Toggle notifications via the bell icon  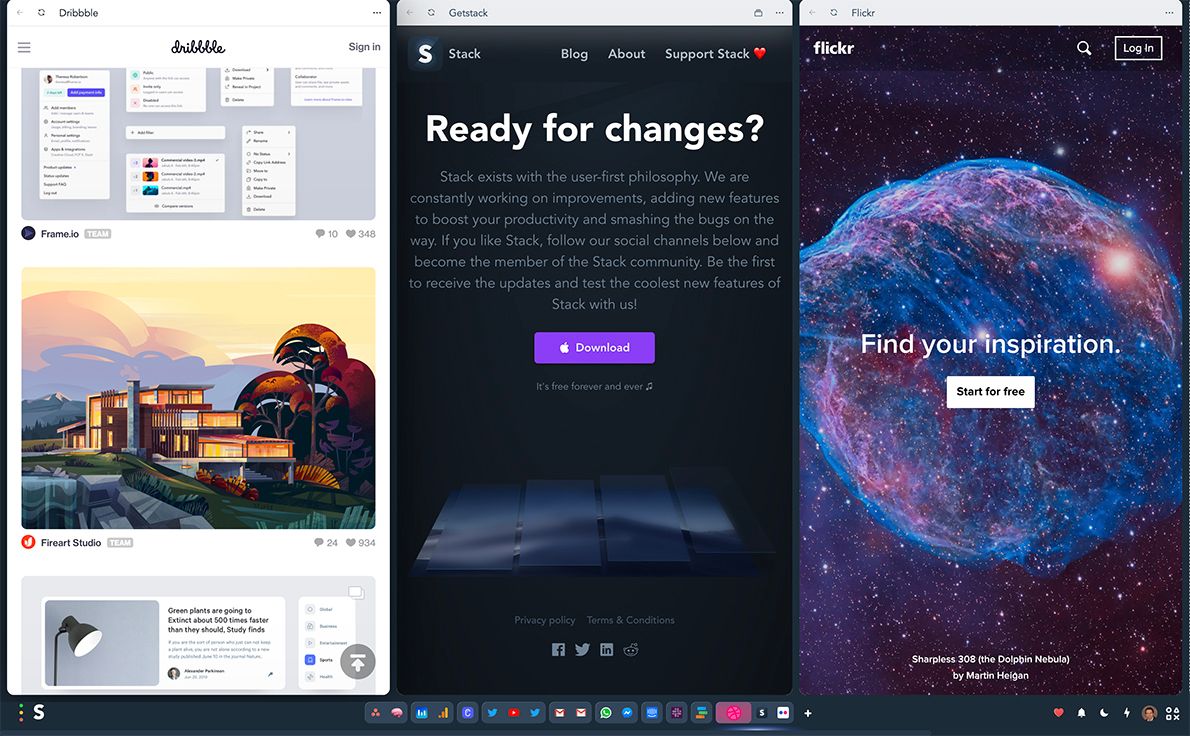[1081, 712]
